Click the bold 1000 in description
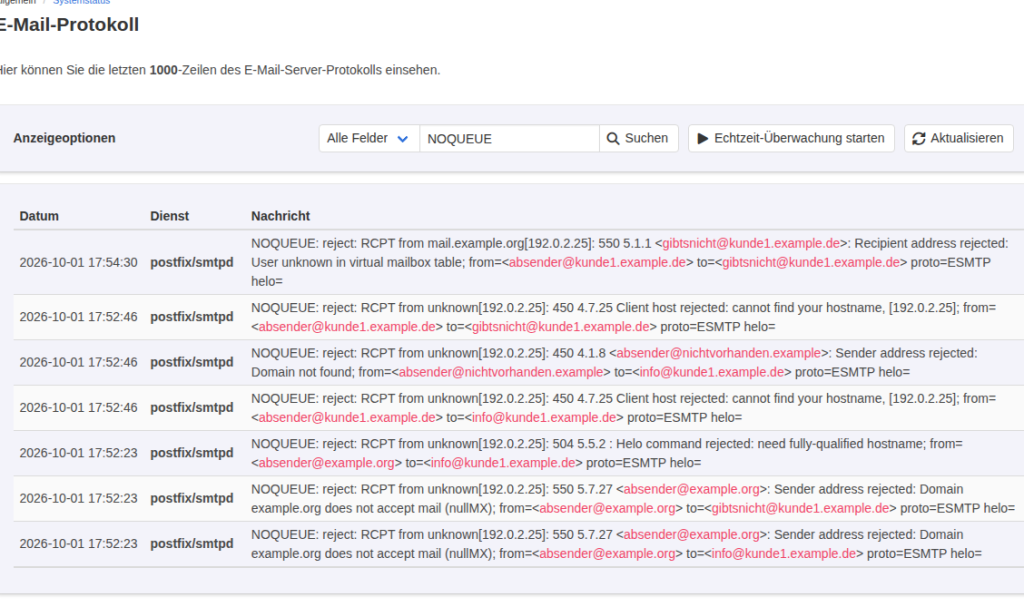Screen dimensions: 1024x607 [x=163, y=70]
